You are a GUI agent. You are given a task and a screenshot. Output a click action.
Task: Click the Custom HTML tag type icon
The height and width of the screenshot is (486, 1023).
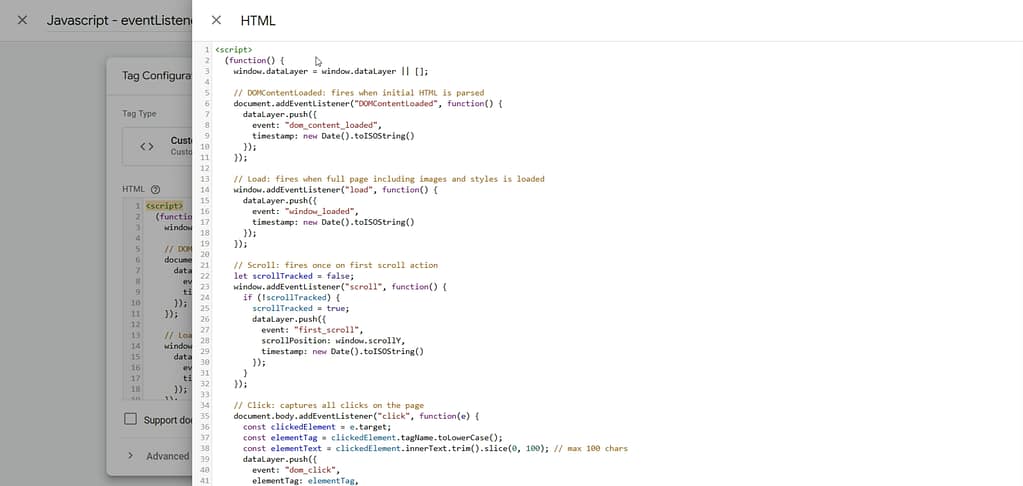pyautogui.click(x=147, y=146)
